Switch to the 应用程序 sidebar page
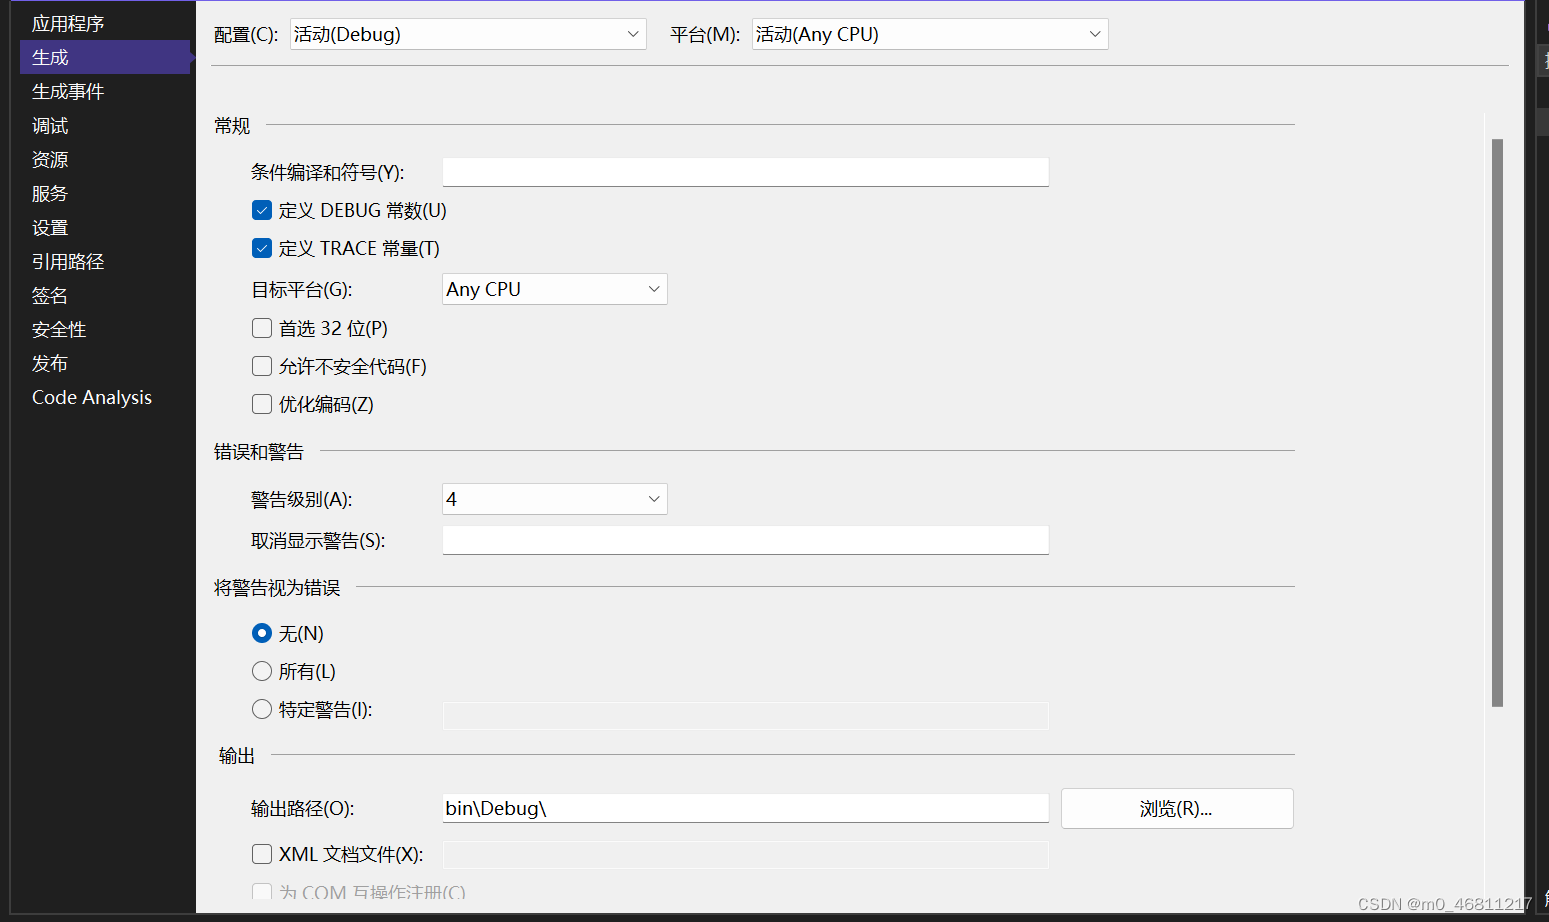The height and width of the screenshot is (922, 1549). (x=68, y=22)
